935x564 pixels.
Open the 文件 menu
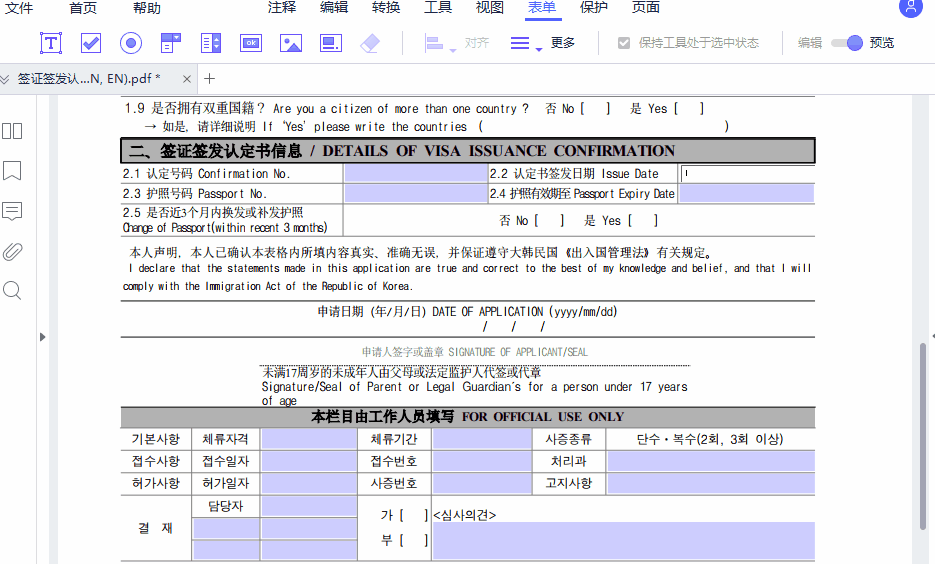pos(19,8)
